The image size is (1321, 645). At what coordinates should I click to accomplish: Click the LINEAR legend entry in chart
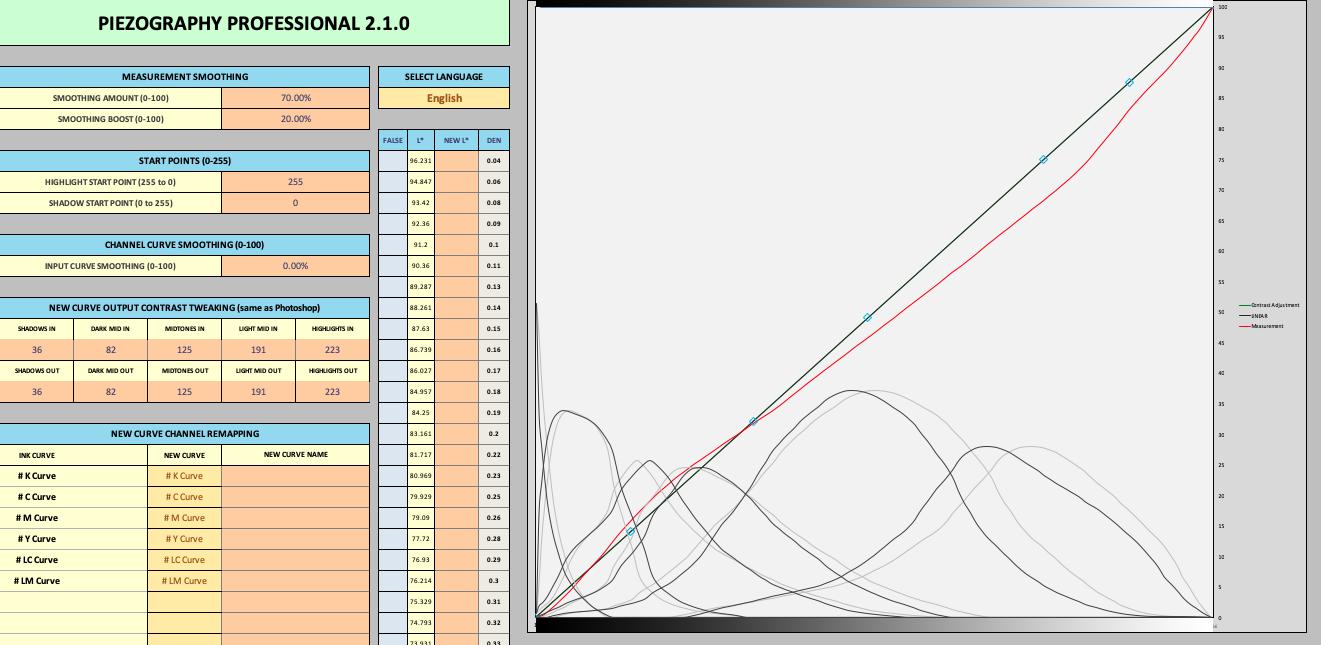pyautogui.click(x=1254, y=316)
